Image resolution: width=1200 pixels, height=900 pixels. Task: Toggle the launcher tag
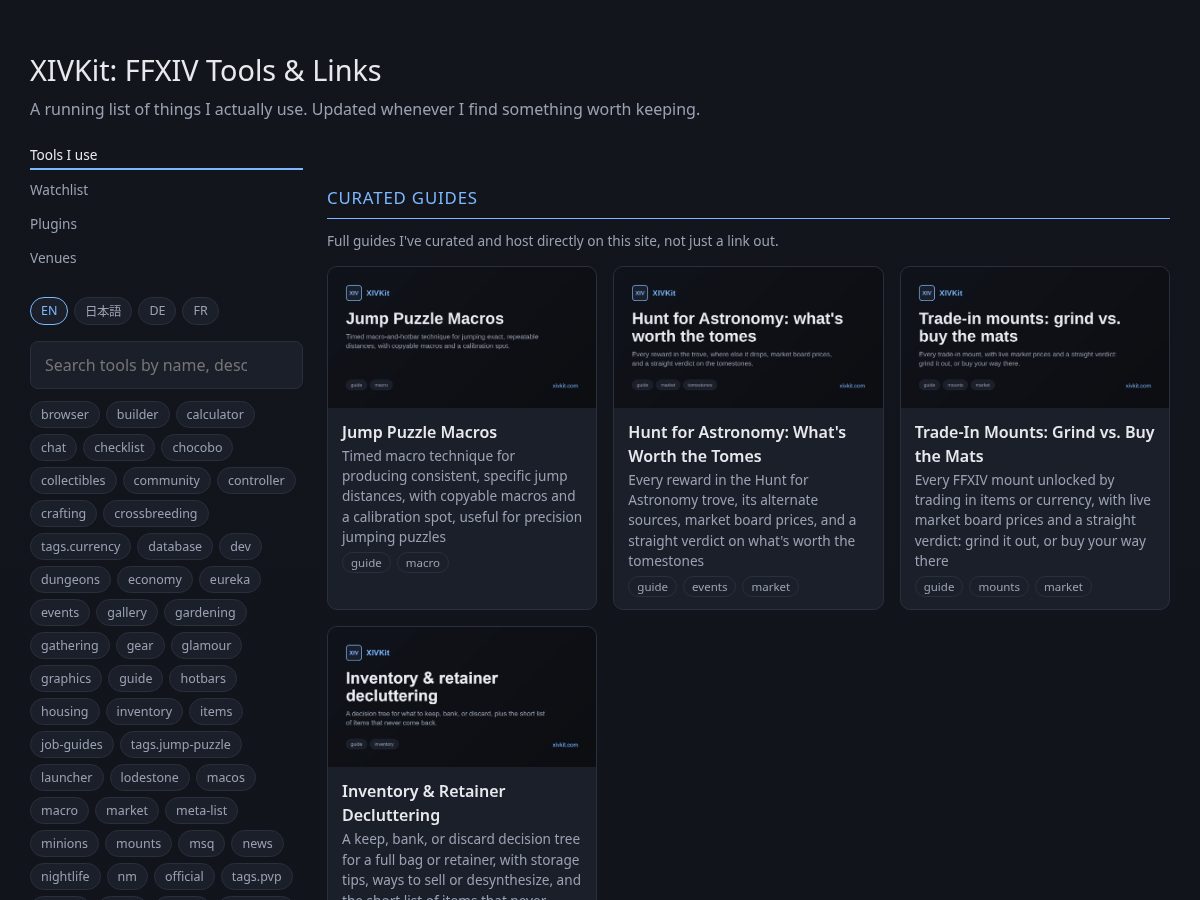click(x=67, y=777)
